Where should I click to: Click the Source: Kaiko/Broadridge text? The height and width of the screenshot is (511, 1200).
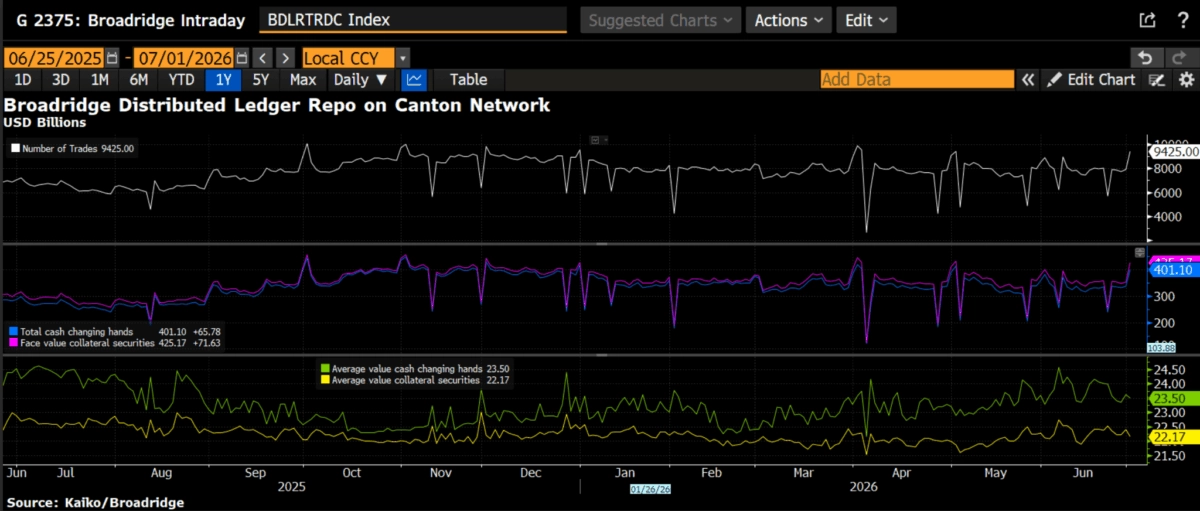[95, 503]
